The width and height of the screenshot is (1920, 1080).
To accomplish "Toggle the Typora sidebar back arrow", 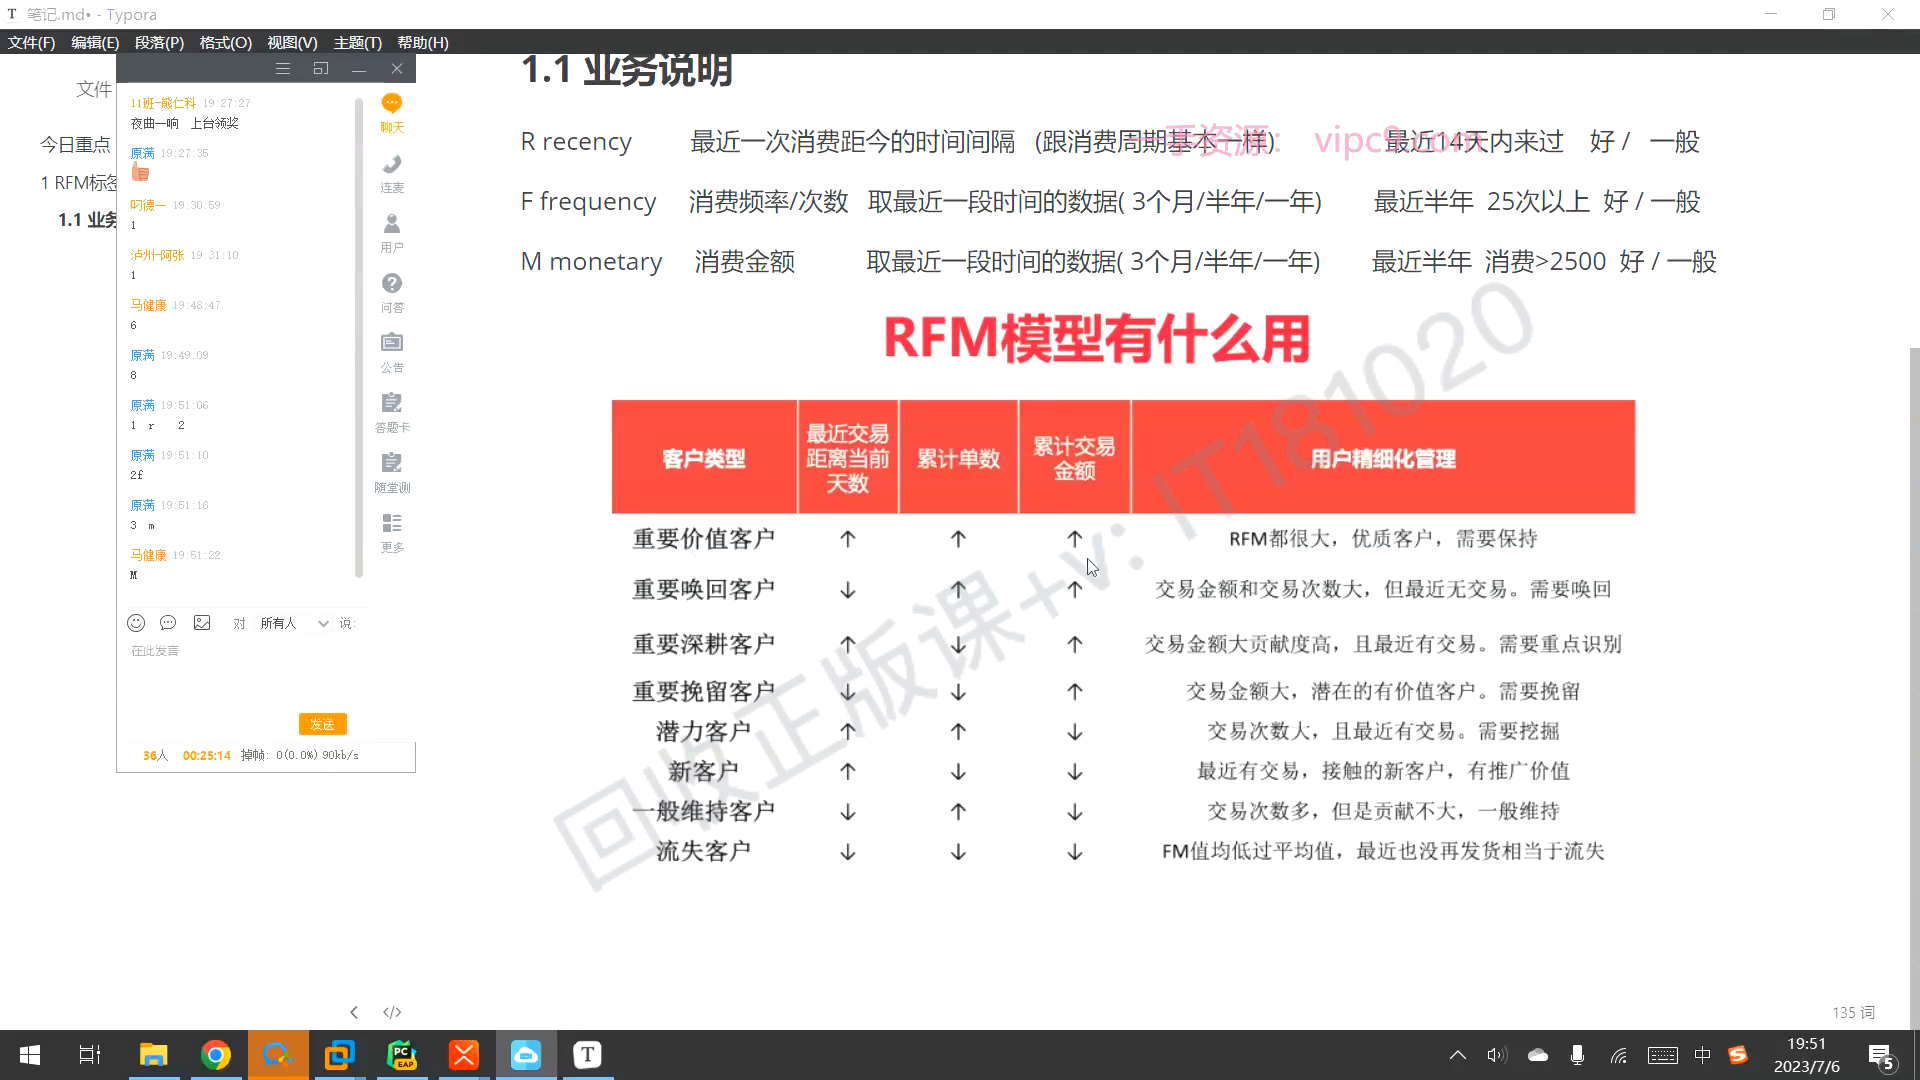I will 354,1012.
